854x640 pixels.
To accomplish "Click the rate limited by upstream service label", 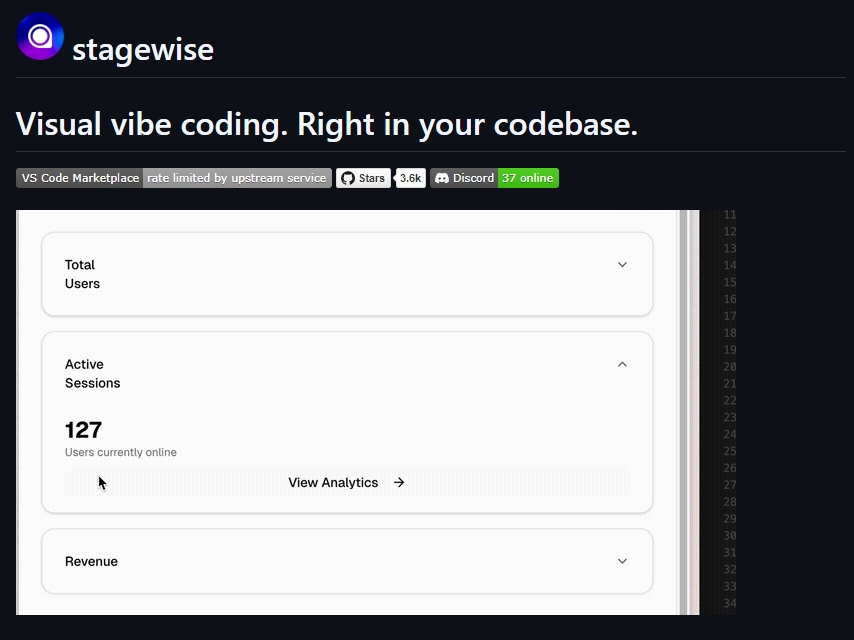I will click(x=237, y=178).
